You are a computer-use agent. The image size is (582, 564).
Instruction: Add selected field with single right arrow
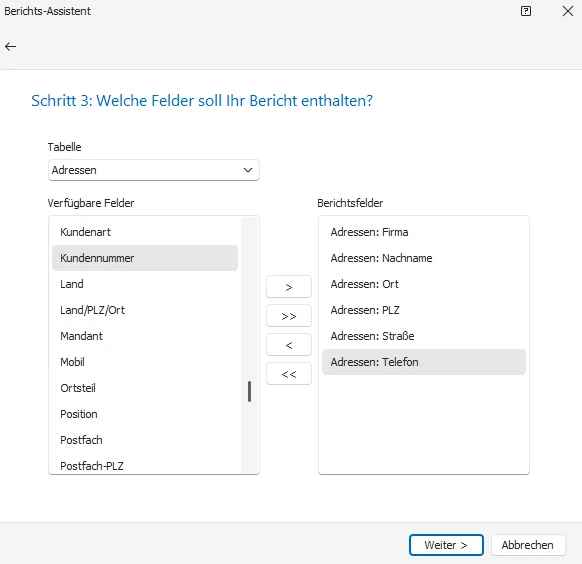[289, 287]
